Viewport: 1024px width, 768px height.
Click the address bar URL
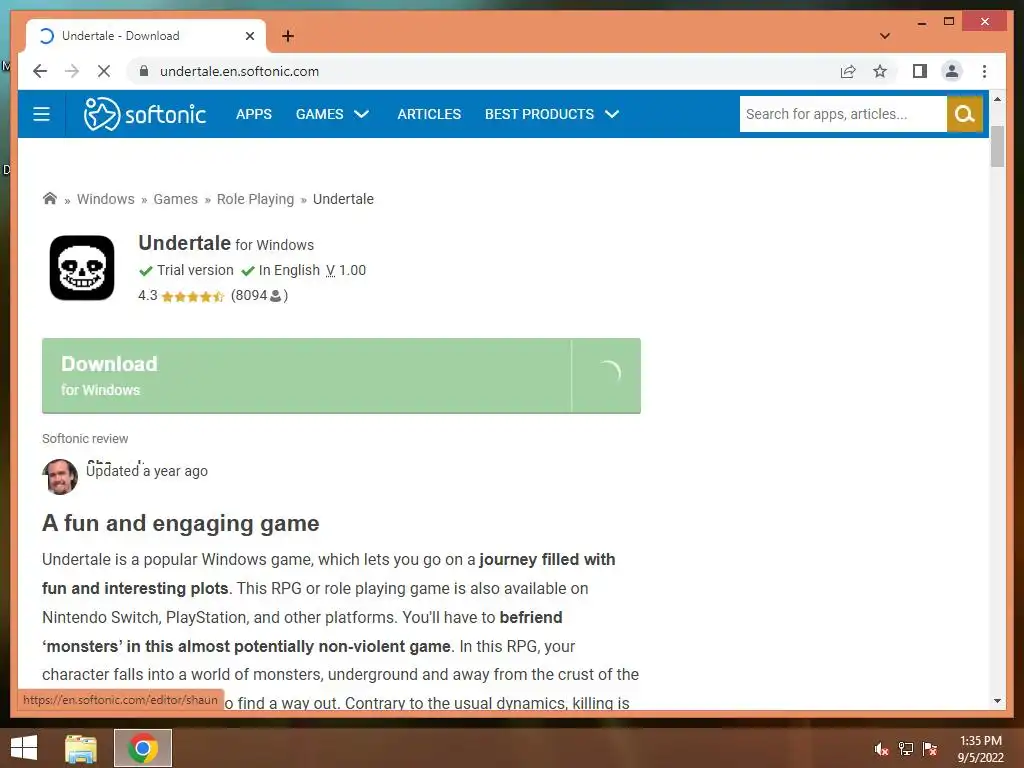pyautogui.click(x=240, y=71)
